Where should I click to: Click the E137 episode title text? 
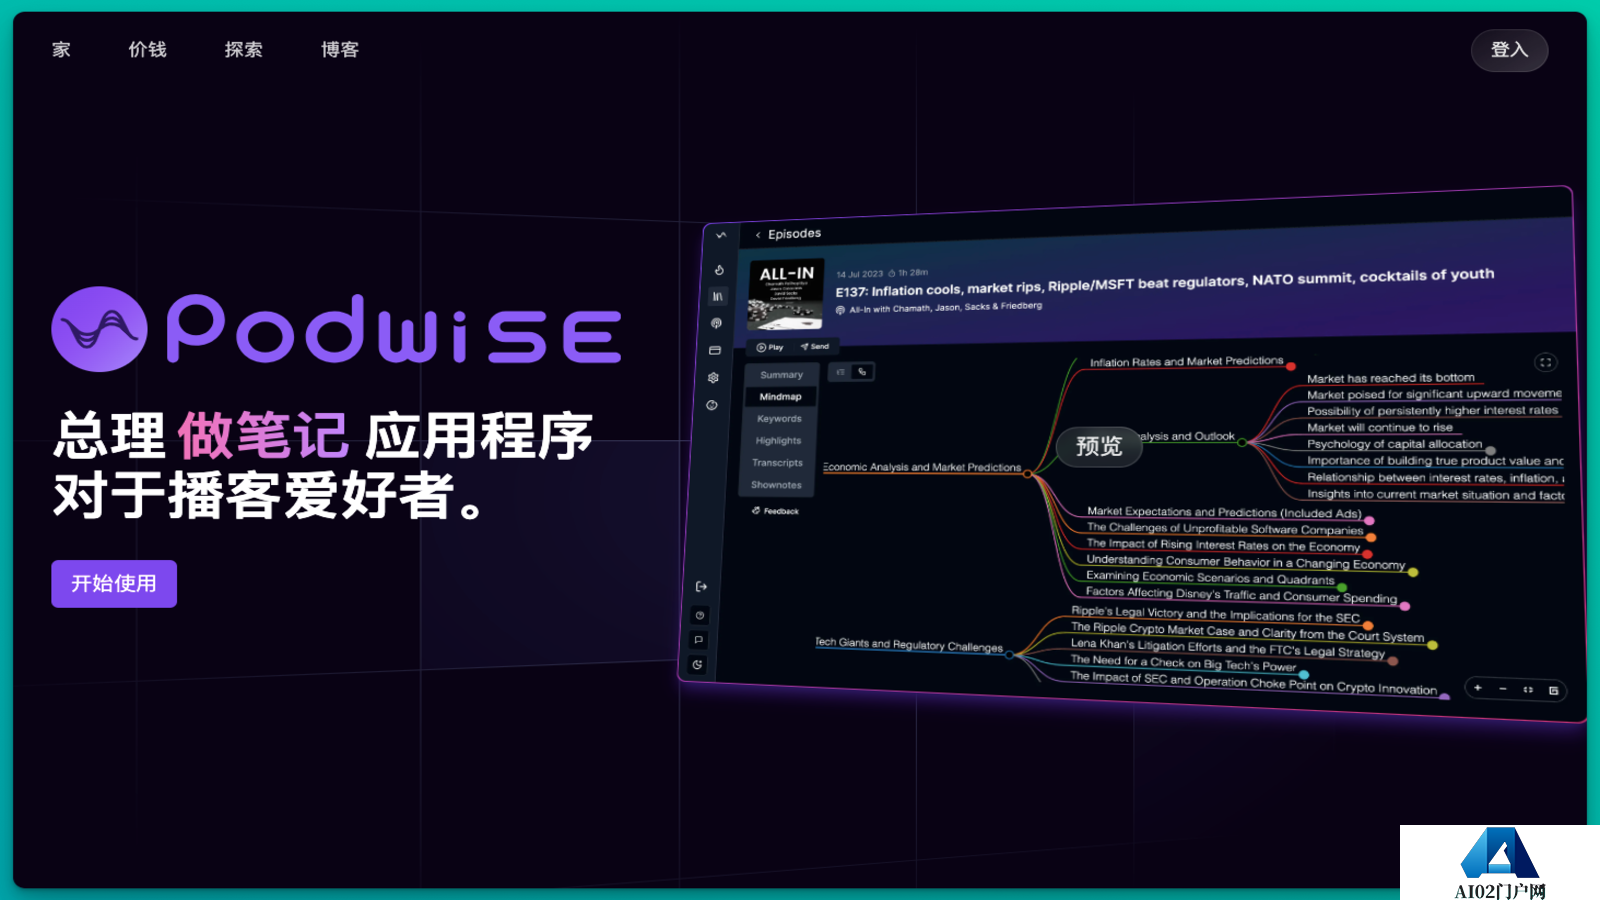(x=1164, y=283)
